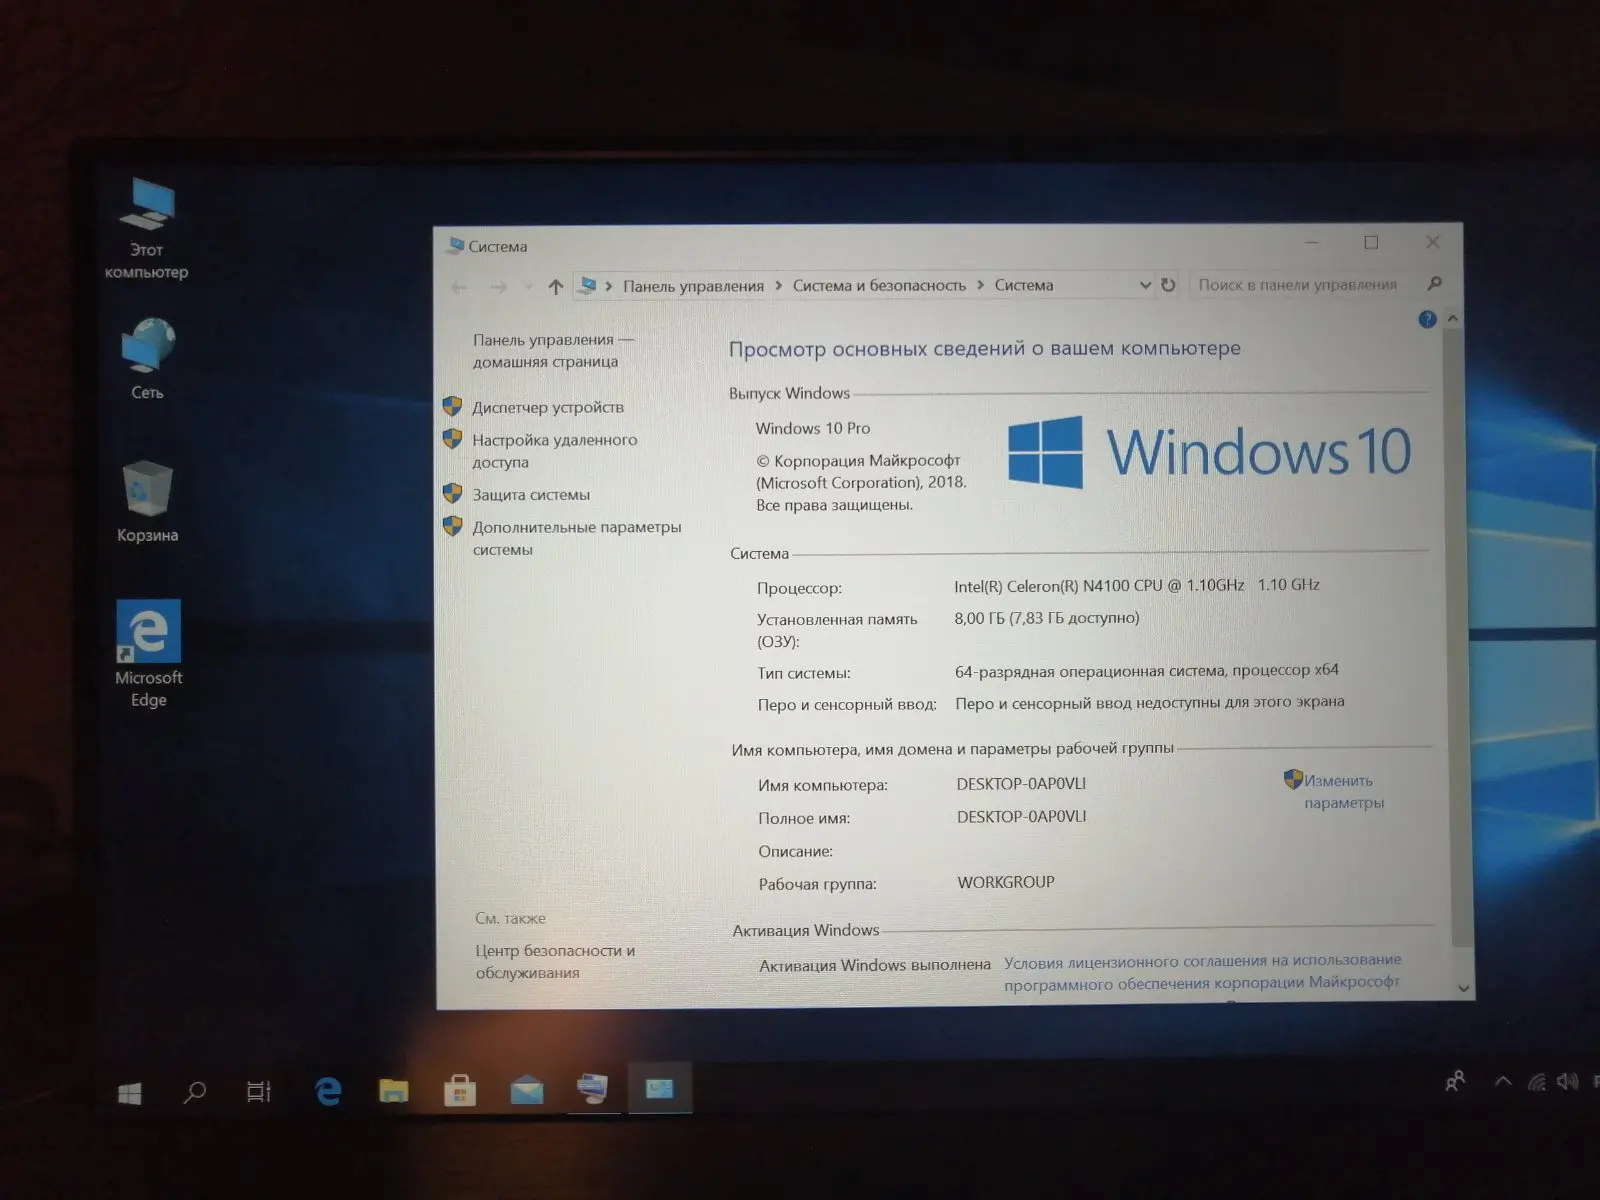Click the Help question mark icon

point(1427,319)
